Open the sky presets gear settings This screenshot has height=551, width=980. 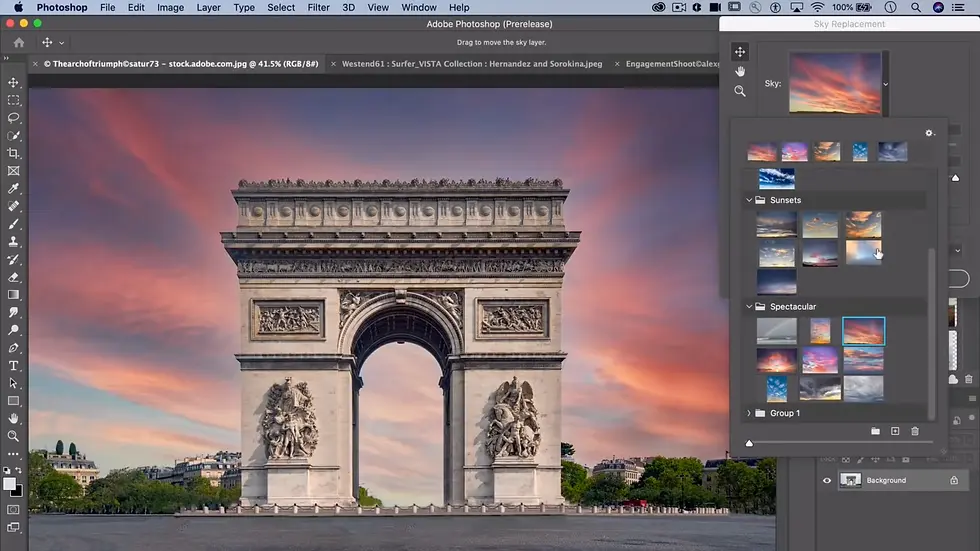click(x=929, y=133)
